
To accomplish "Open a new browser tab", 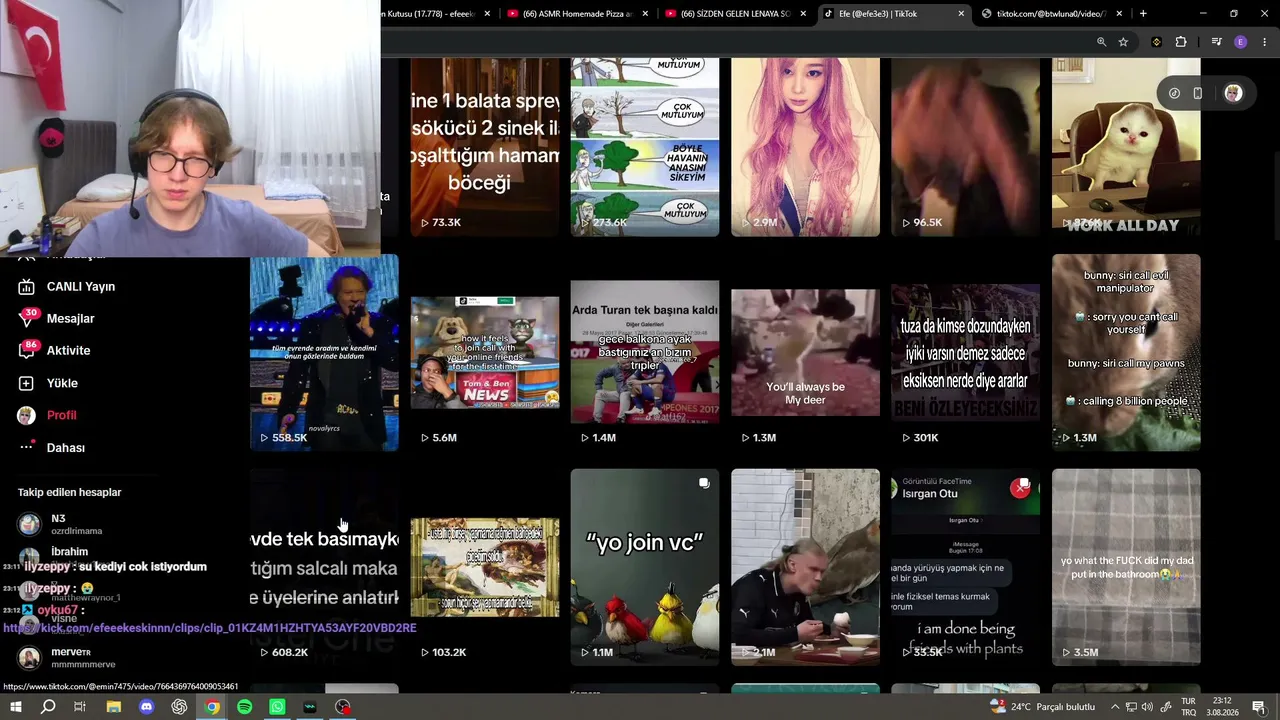I will tap(1143, 14).
